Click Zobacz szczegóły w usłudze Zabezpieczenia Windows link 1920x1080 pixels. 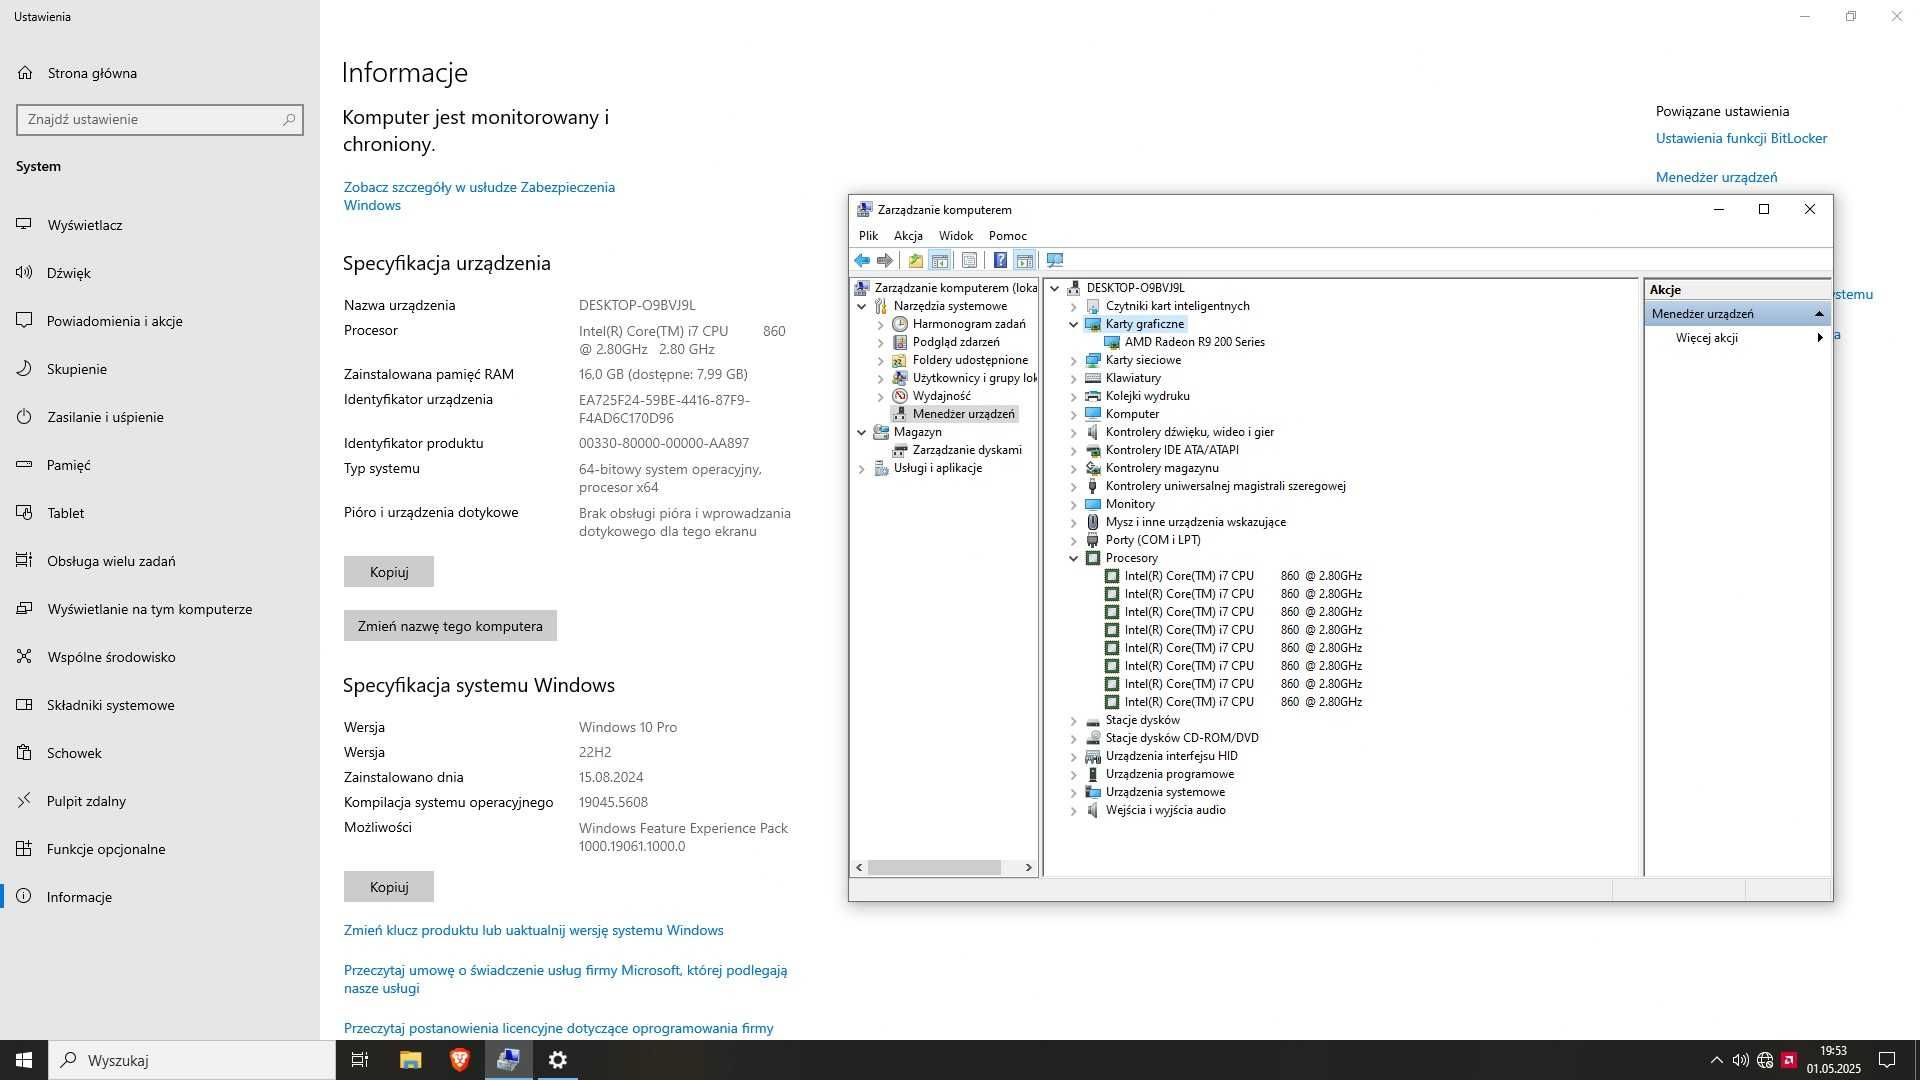[x=479, y=196]
